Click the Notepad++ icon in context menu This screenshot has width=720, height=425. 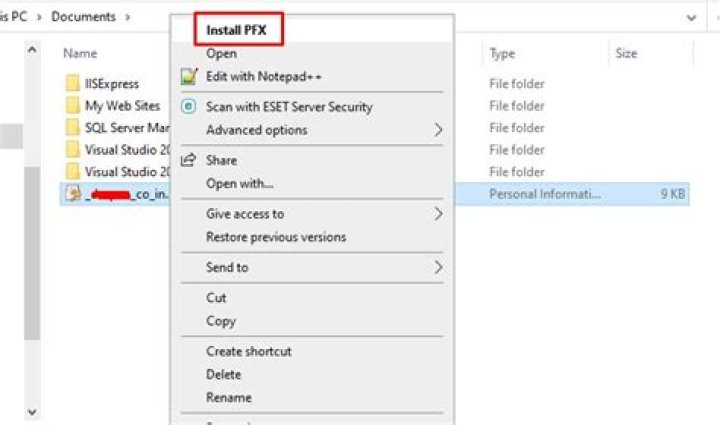(x=188, y=76)
